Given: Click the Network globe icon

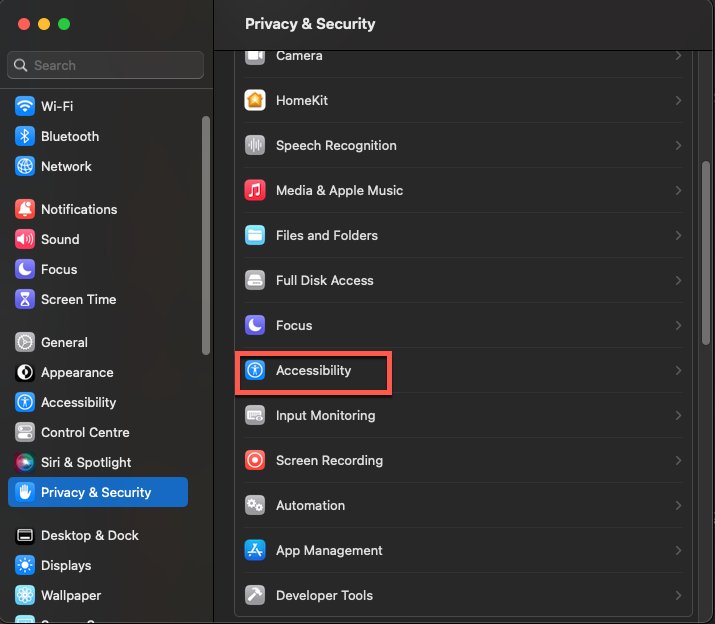Looking at the screenshot, I should pyautogui.click(x=25, y=166).
